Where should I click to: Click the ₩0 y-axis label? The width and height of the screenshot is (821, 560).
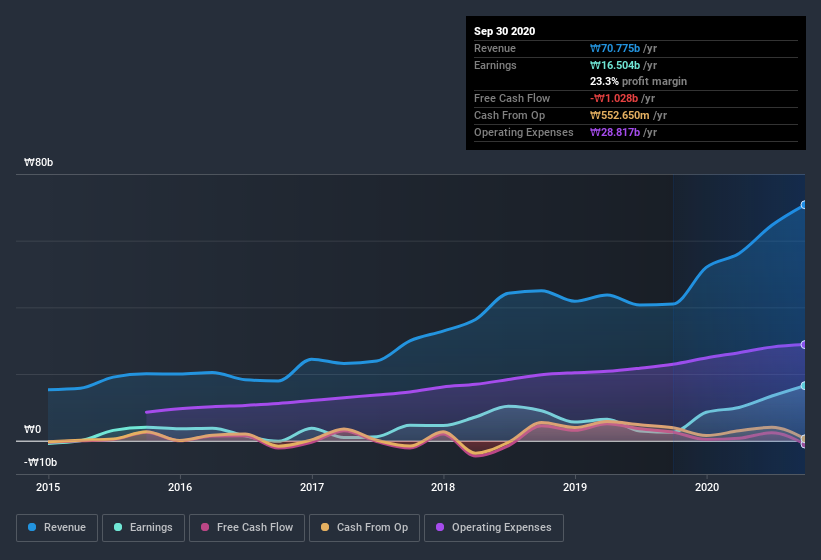pyautogui.click(x=32, y=429)
